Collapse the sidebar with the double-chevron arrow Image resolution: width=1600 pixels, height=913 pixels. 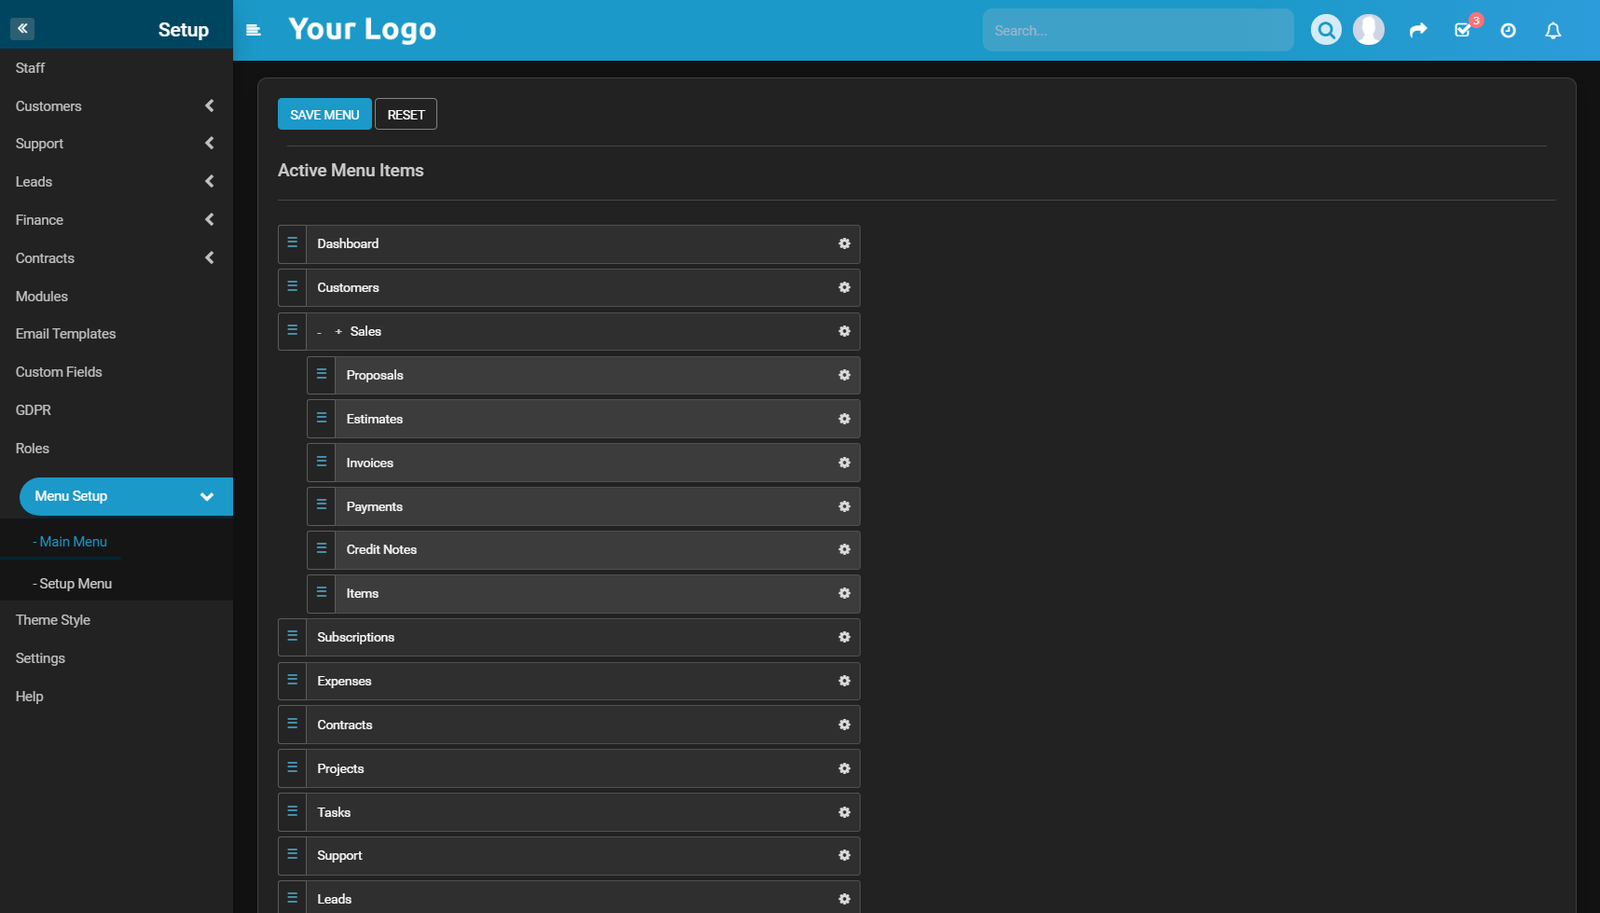coord(22,28)
